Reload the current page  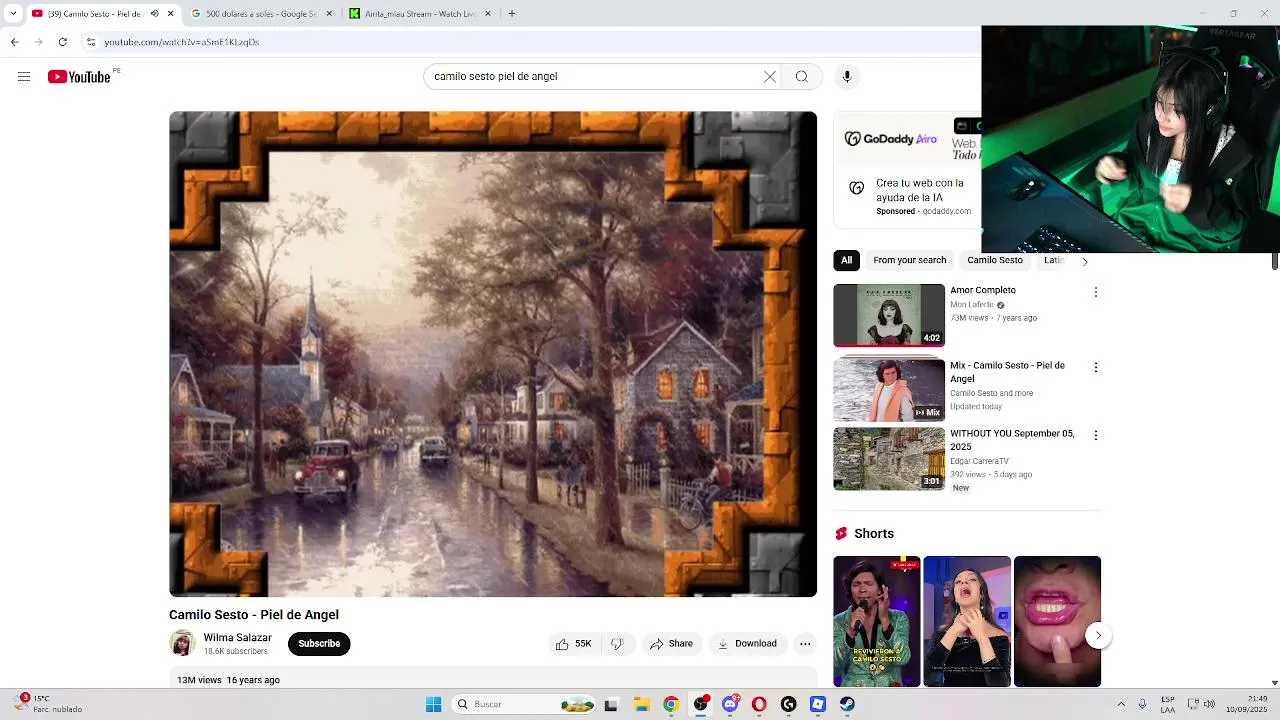pos(62,42)
